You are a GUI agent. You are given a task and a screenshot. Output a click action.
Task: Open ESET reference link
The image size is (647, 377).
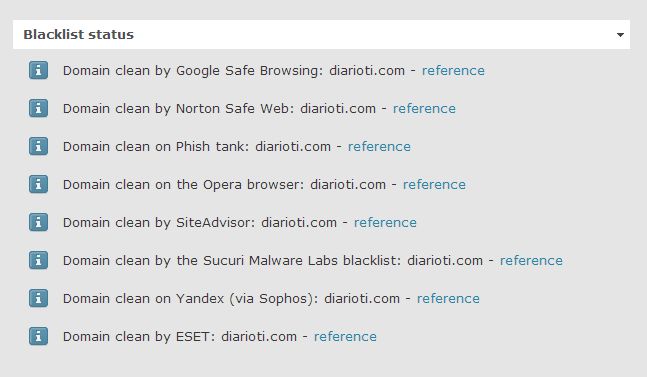click(345, 337)
